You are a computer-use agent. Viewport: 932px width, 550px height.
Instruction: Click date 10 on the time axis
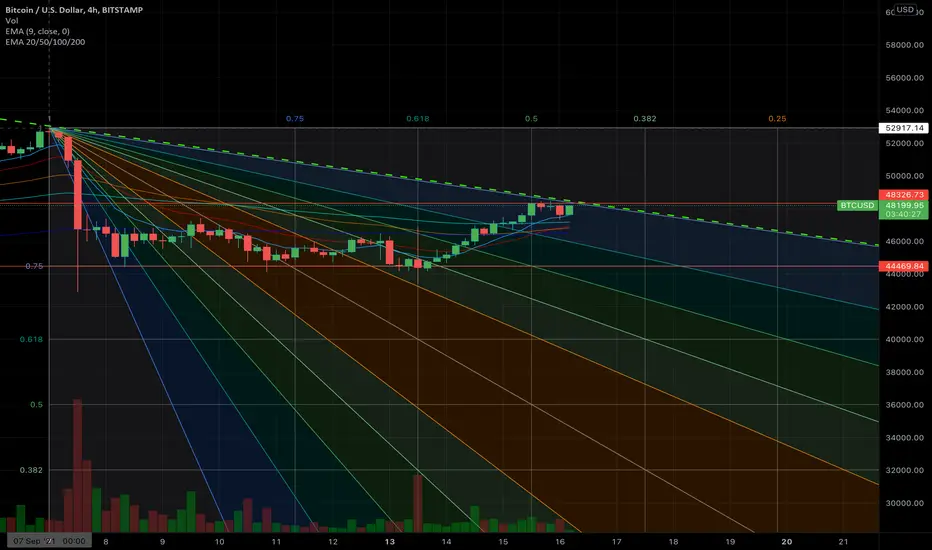(x=219, y=542)
